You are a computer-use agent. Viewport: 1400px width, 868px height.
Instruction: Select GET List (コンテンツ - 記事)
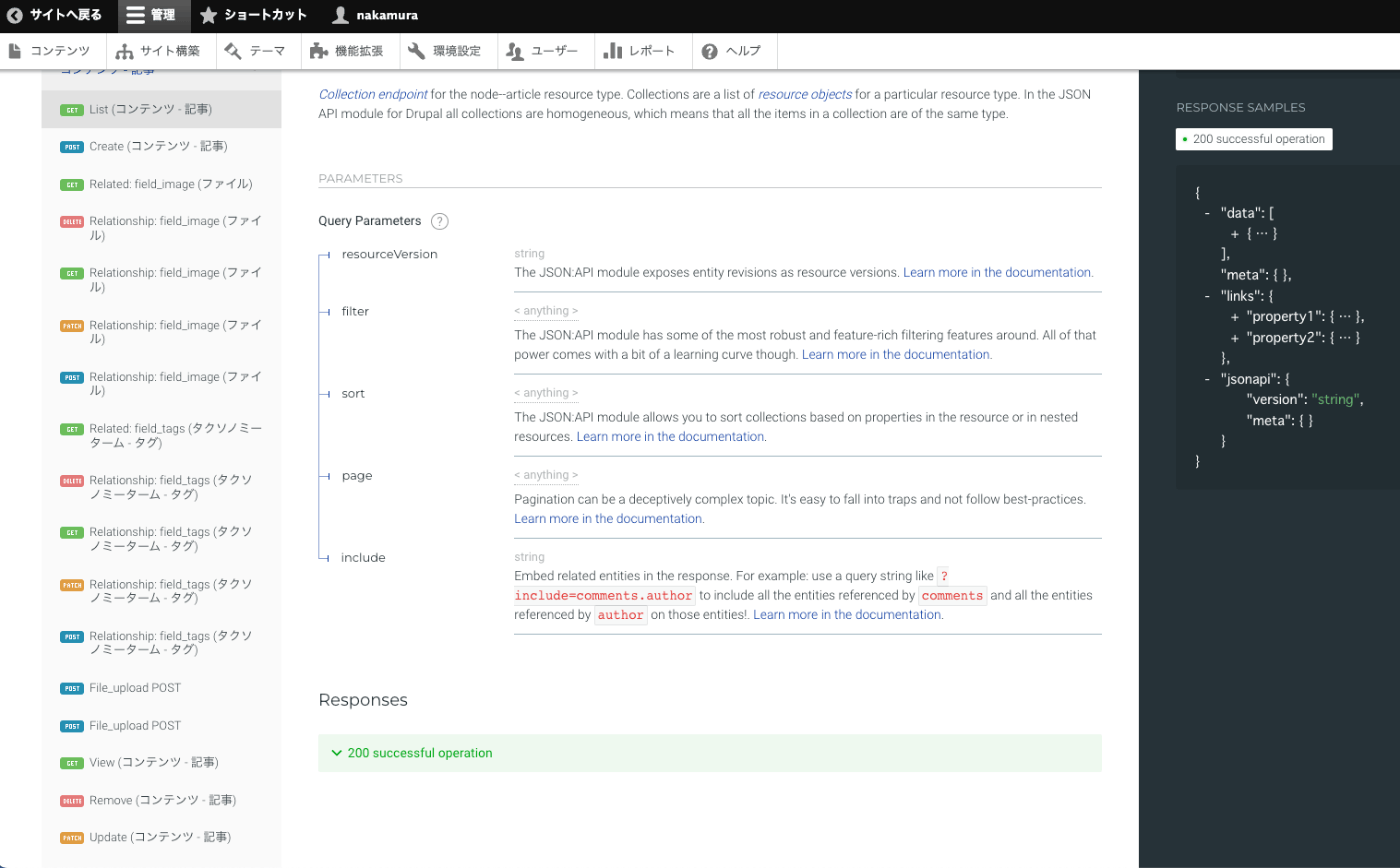coord(161,109)
